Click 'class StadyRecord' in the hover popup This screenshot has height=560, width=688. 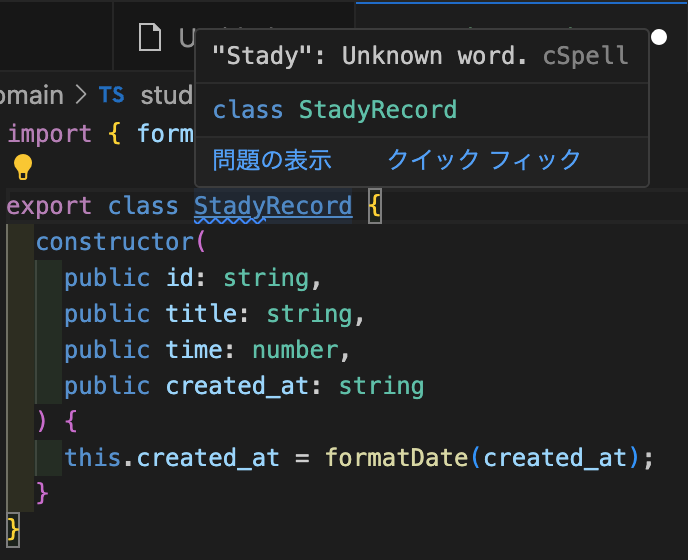point(335,110)
